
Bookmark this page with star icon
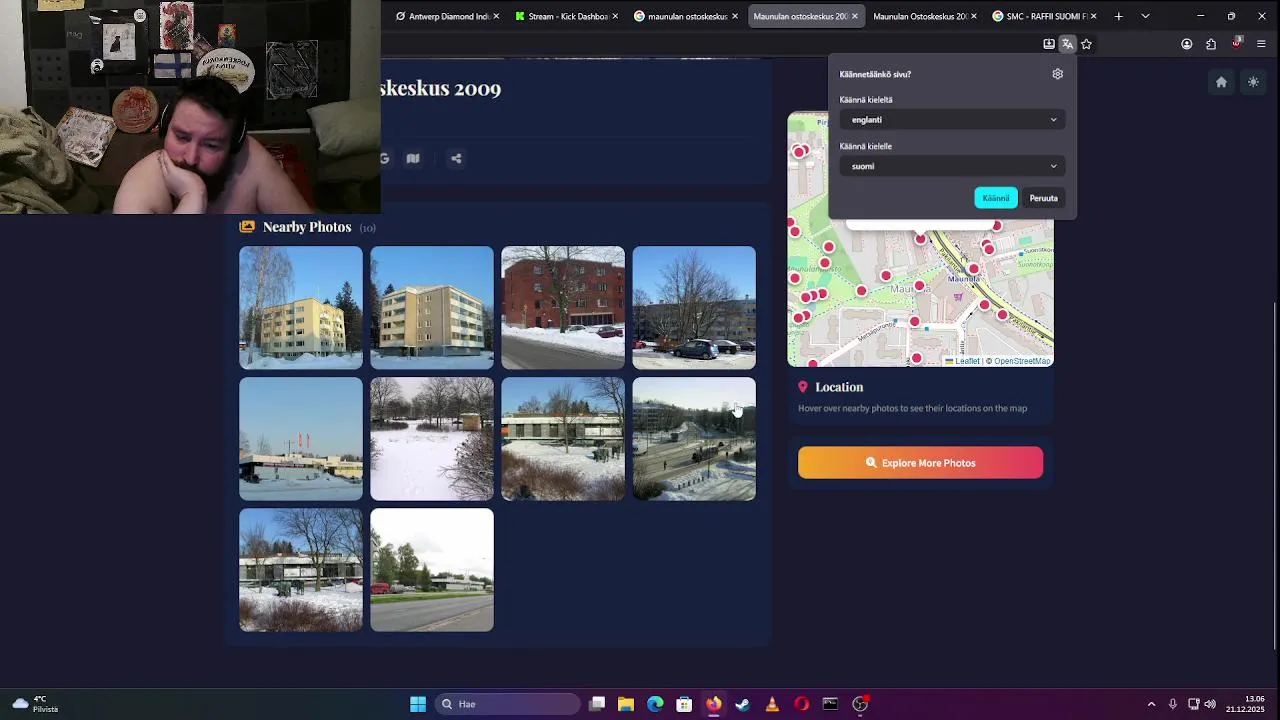click(x=1086, y=44)
